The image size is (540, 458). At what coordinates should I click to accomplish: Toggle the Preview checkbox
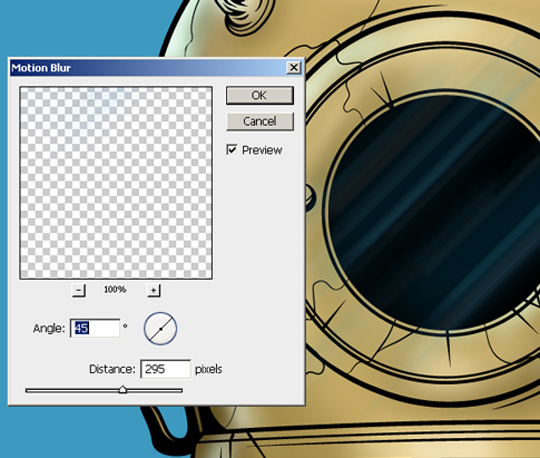232,150
